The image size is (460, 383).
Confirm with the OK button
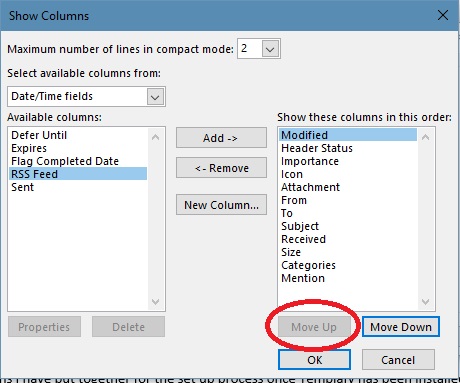coord(314,360)
